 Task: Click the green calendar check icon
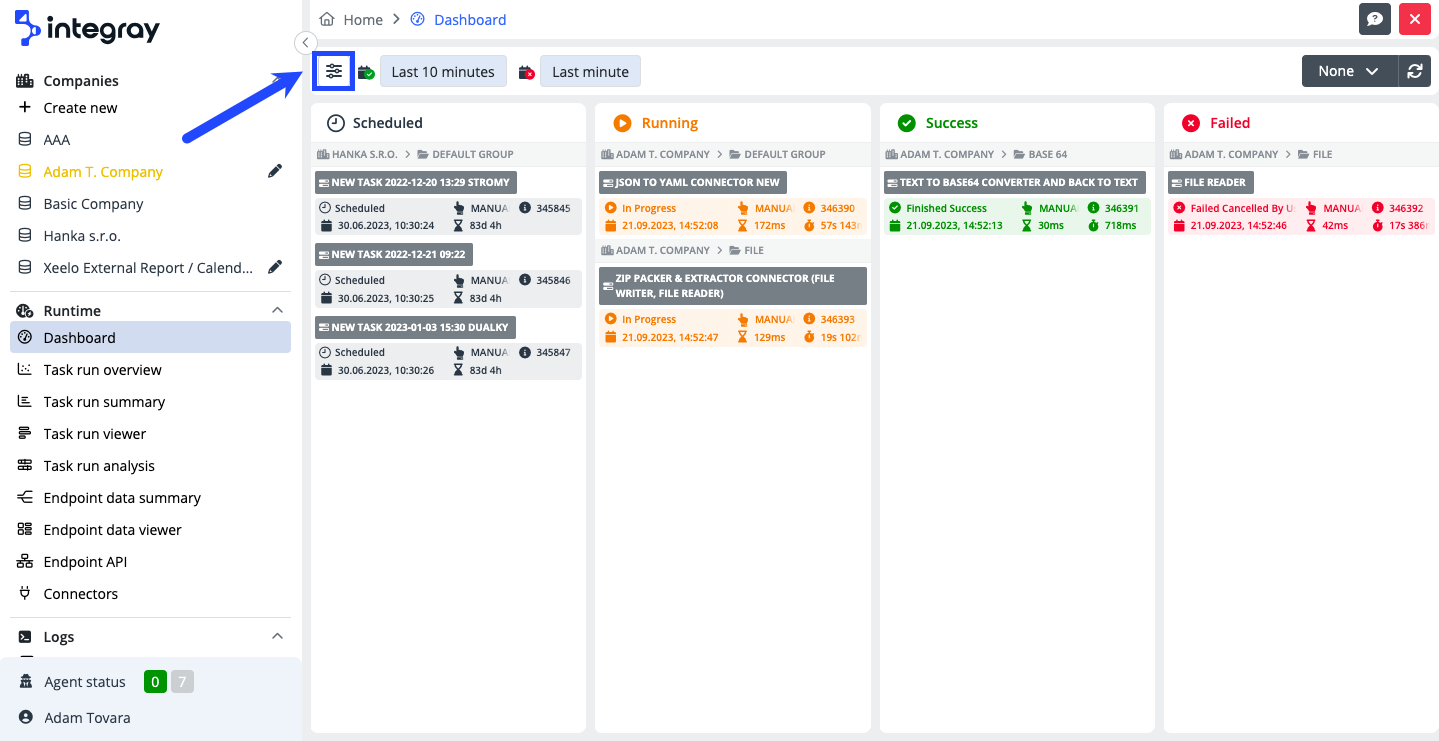pyautogui.click(x=365, y=70)
